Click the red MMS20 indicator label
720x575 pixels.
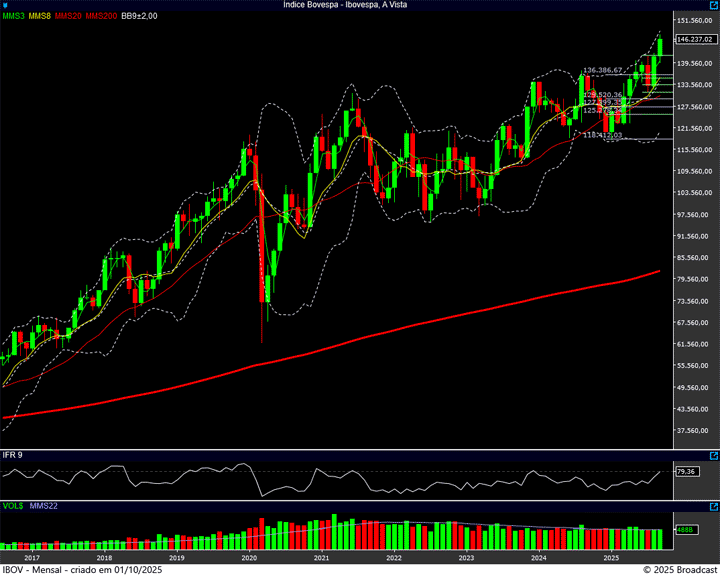tap(69, 16)
